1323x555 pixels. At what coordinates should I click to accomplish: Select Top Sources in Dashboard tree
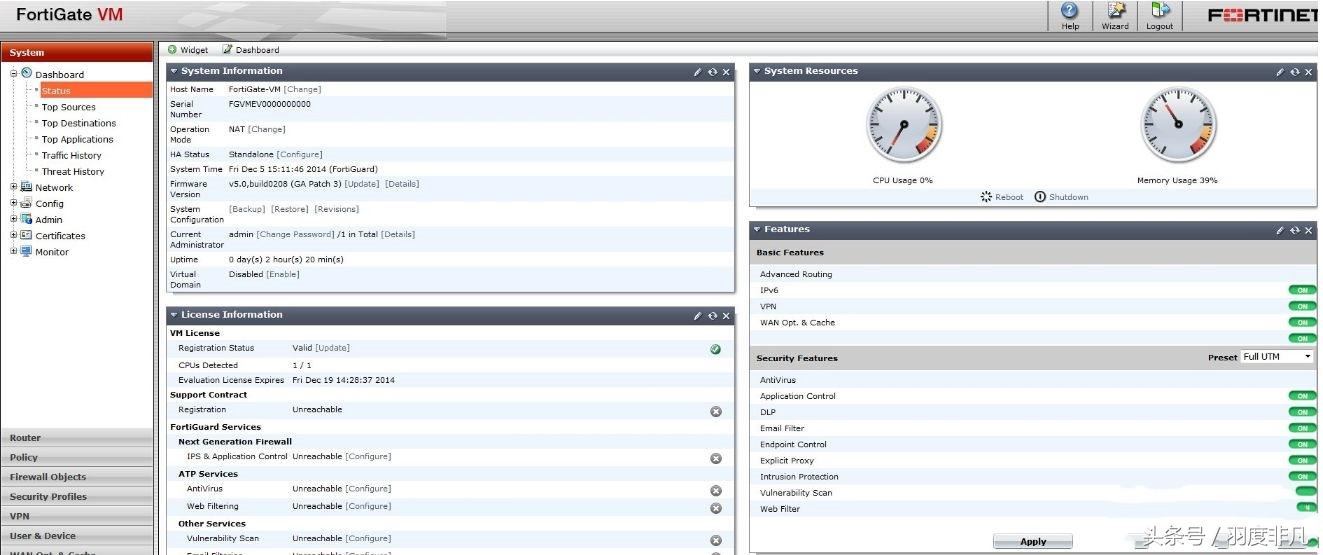(x=68, y=107)
